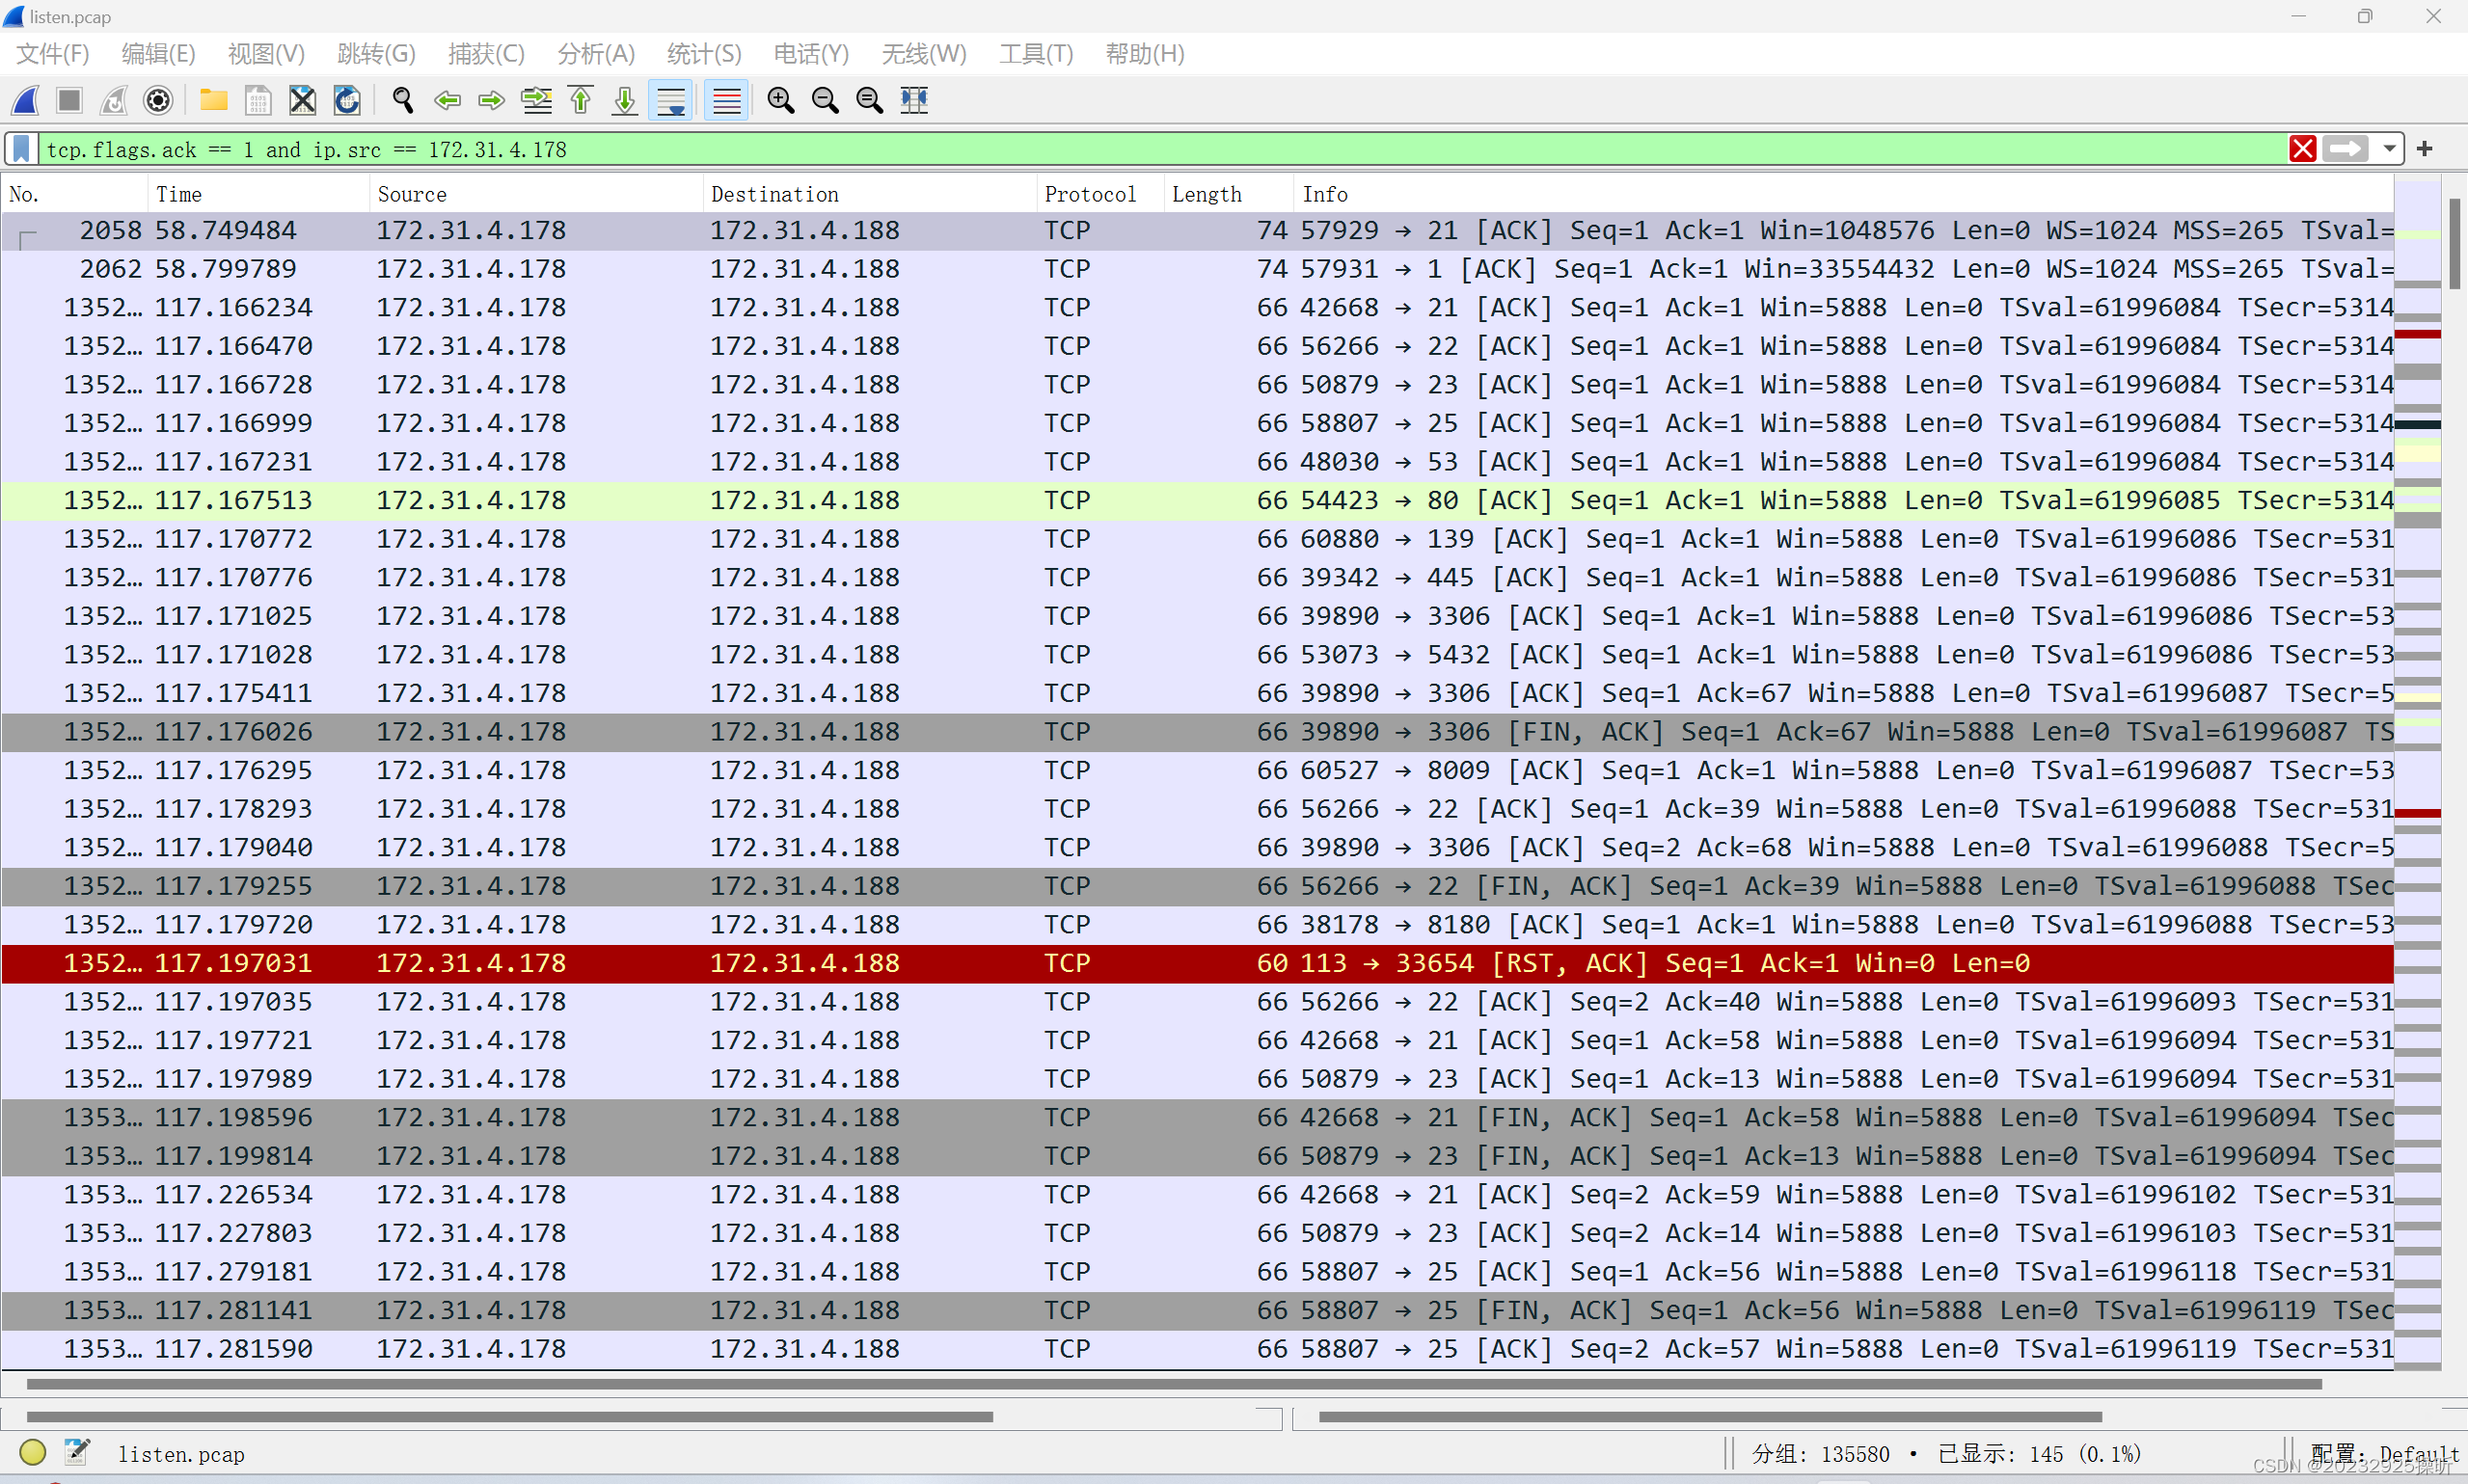Image resolution: width=2468 pixels, height=1484 pixels.
Task: Open the 跳转(G) menu
Action: (376, 53)
